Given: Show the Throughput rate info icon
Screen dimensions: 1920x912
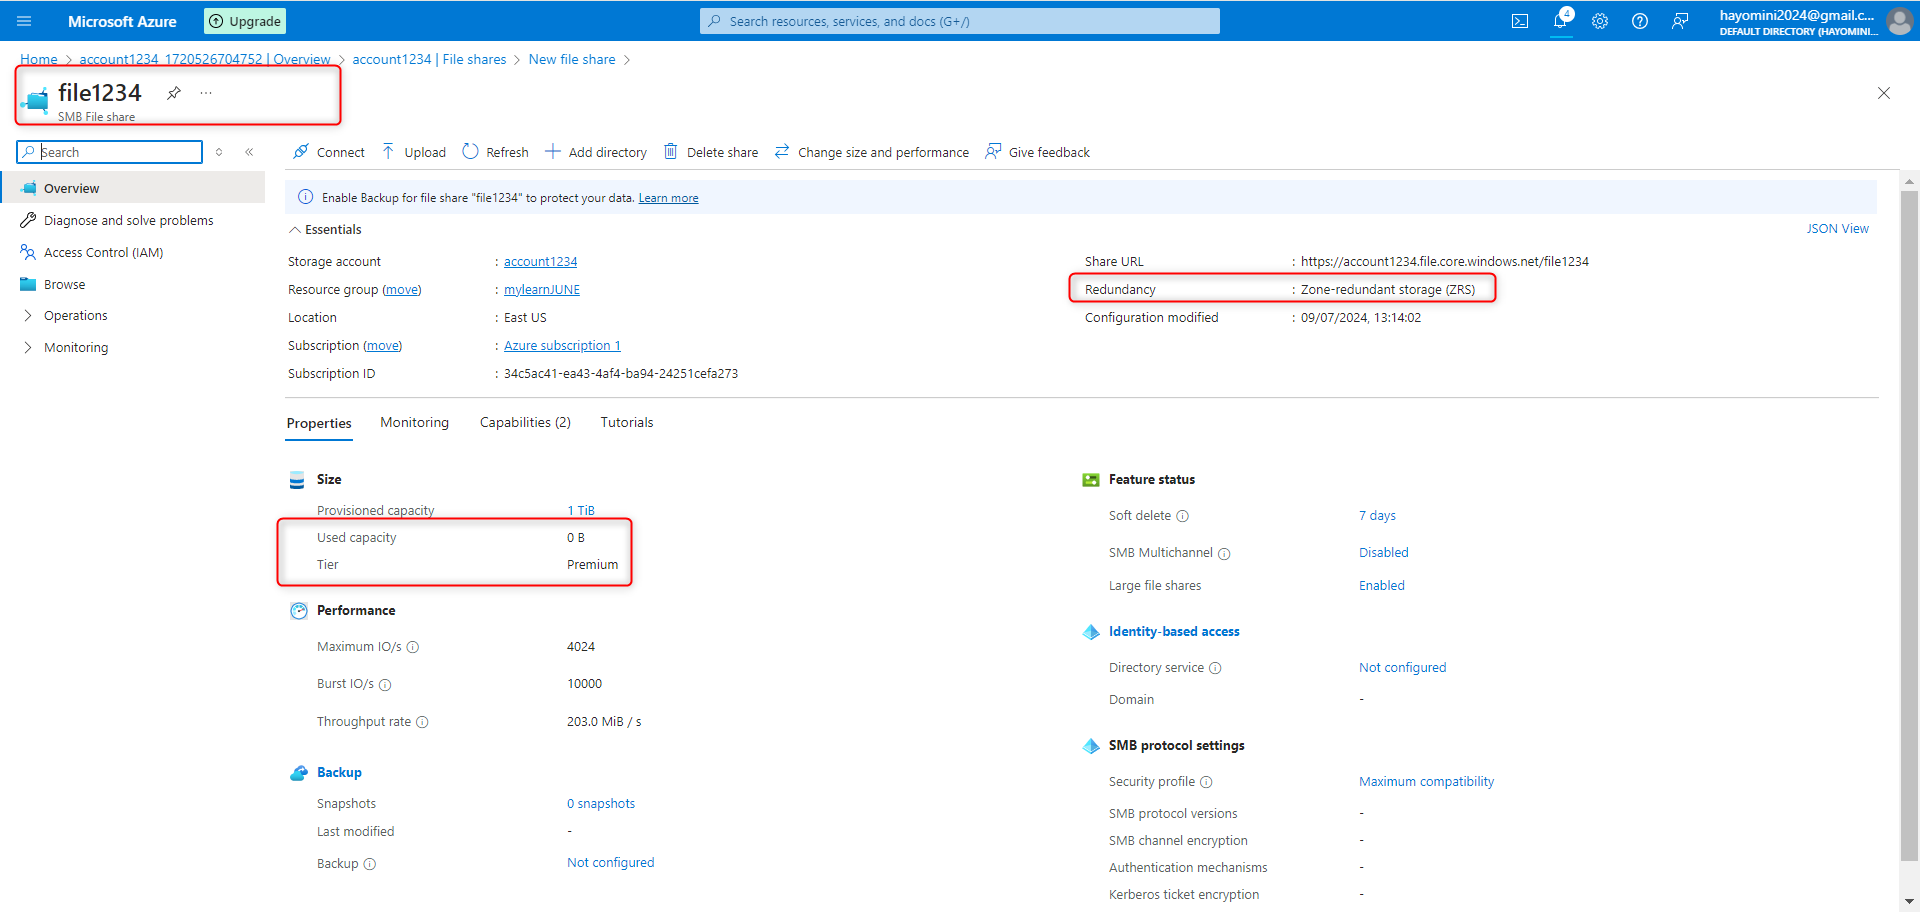Looking at the screenshot, I should 422,722.
